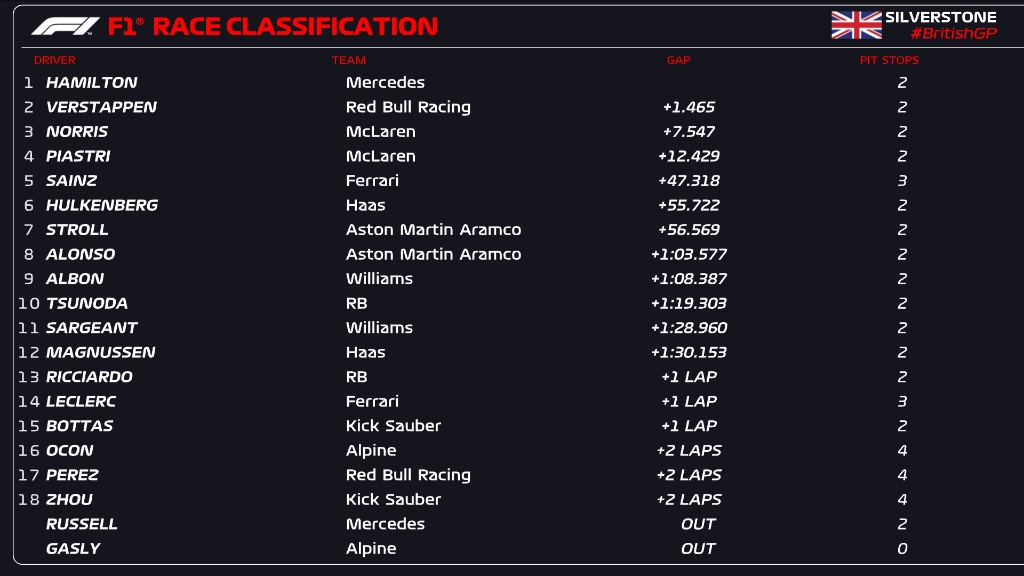Screen dimensions: 1024x576
Task: Click Albon's +1:08.387 gap time
Action: tap(689, 279)
